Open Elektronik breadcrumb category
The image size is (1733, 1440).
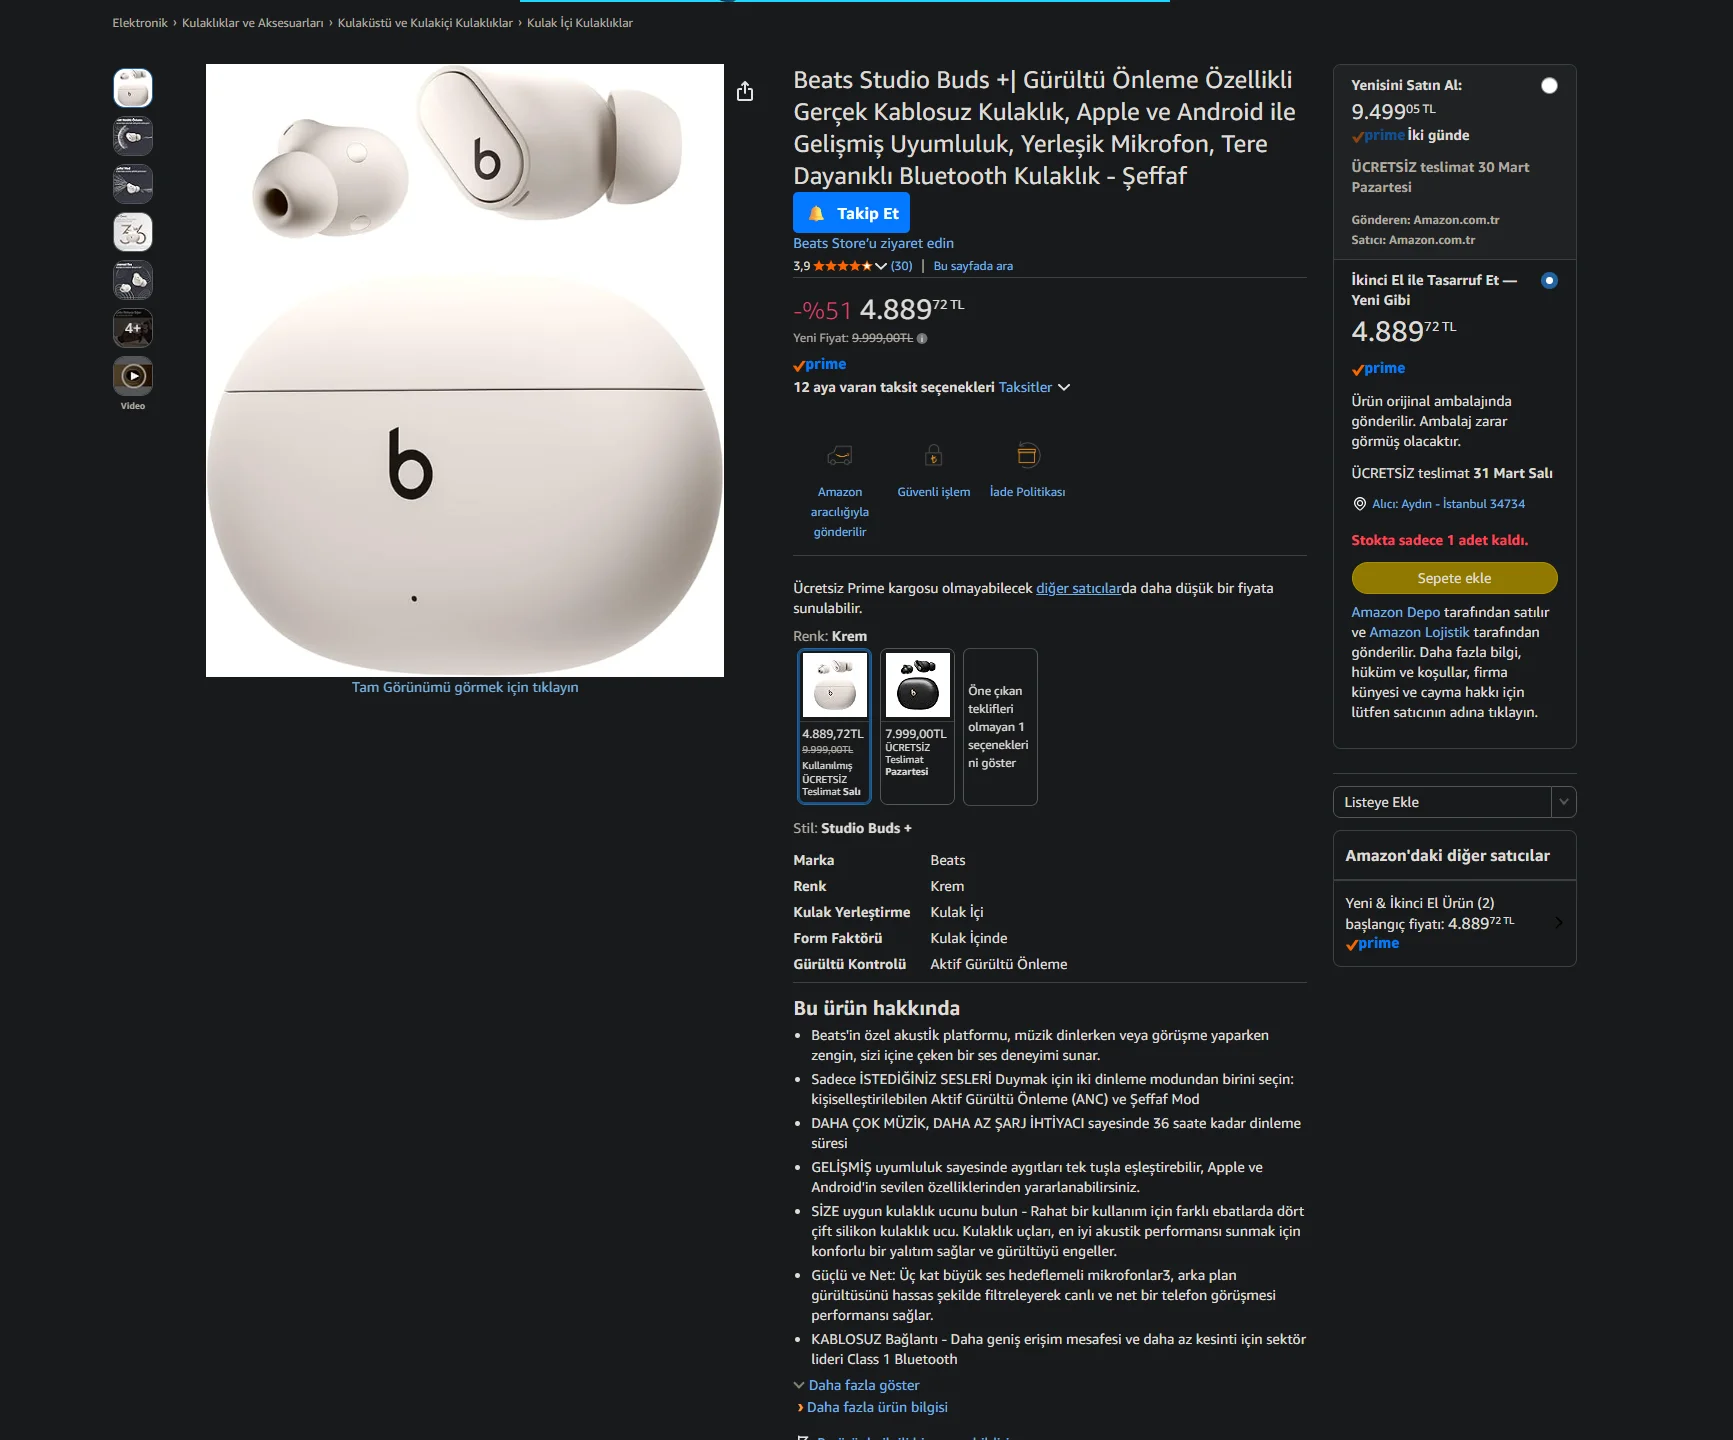tap(140, 23)
